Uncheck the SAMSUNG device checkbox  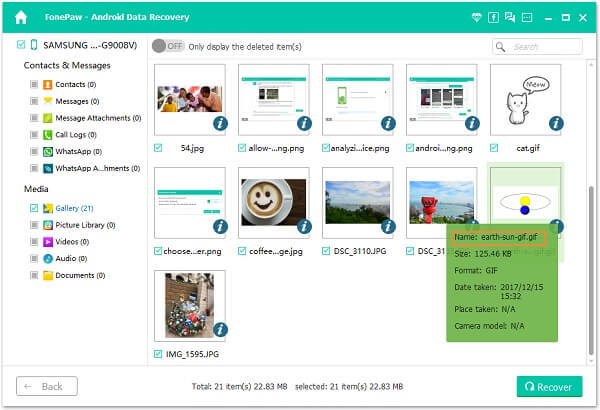(21, 45)
